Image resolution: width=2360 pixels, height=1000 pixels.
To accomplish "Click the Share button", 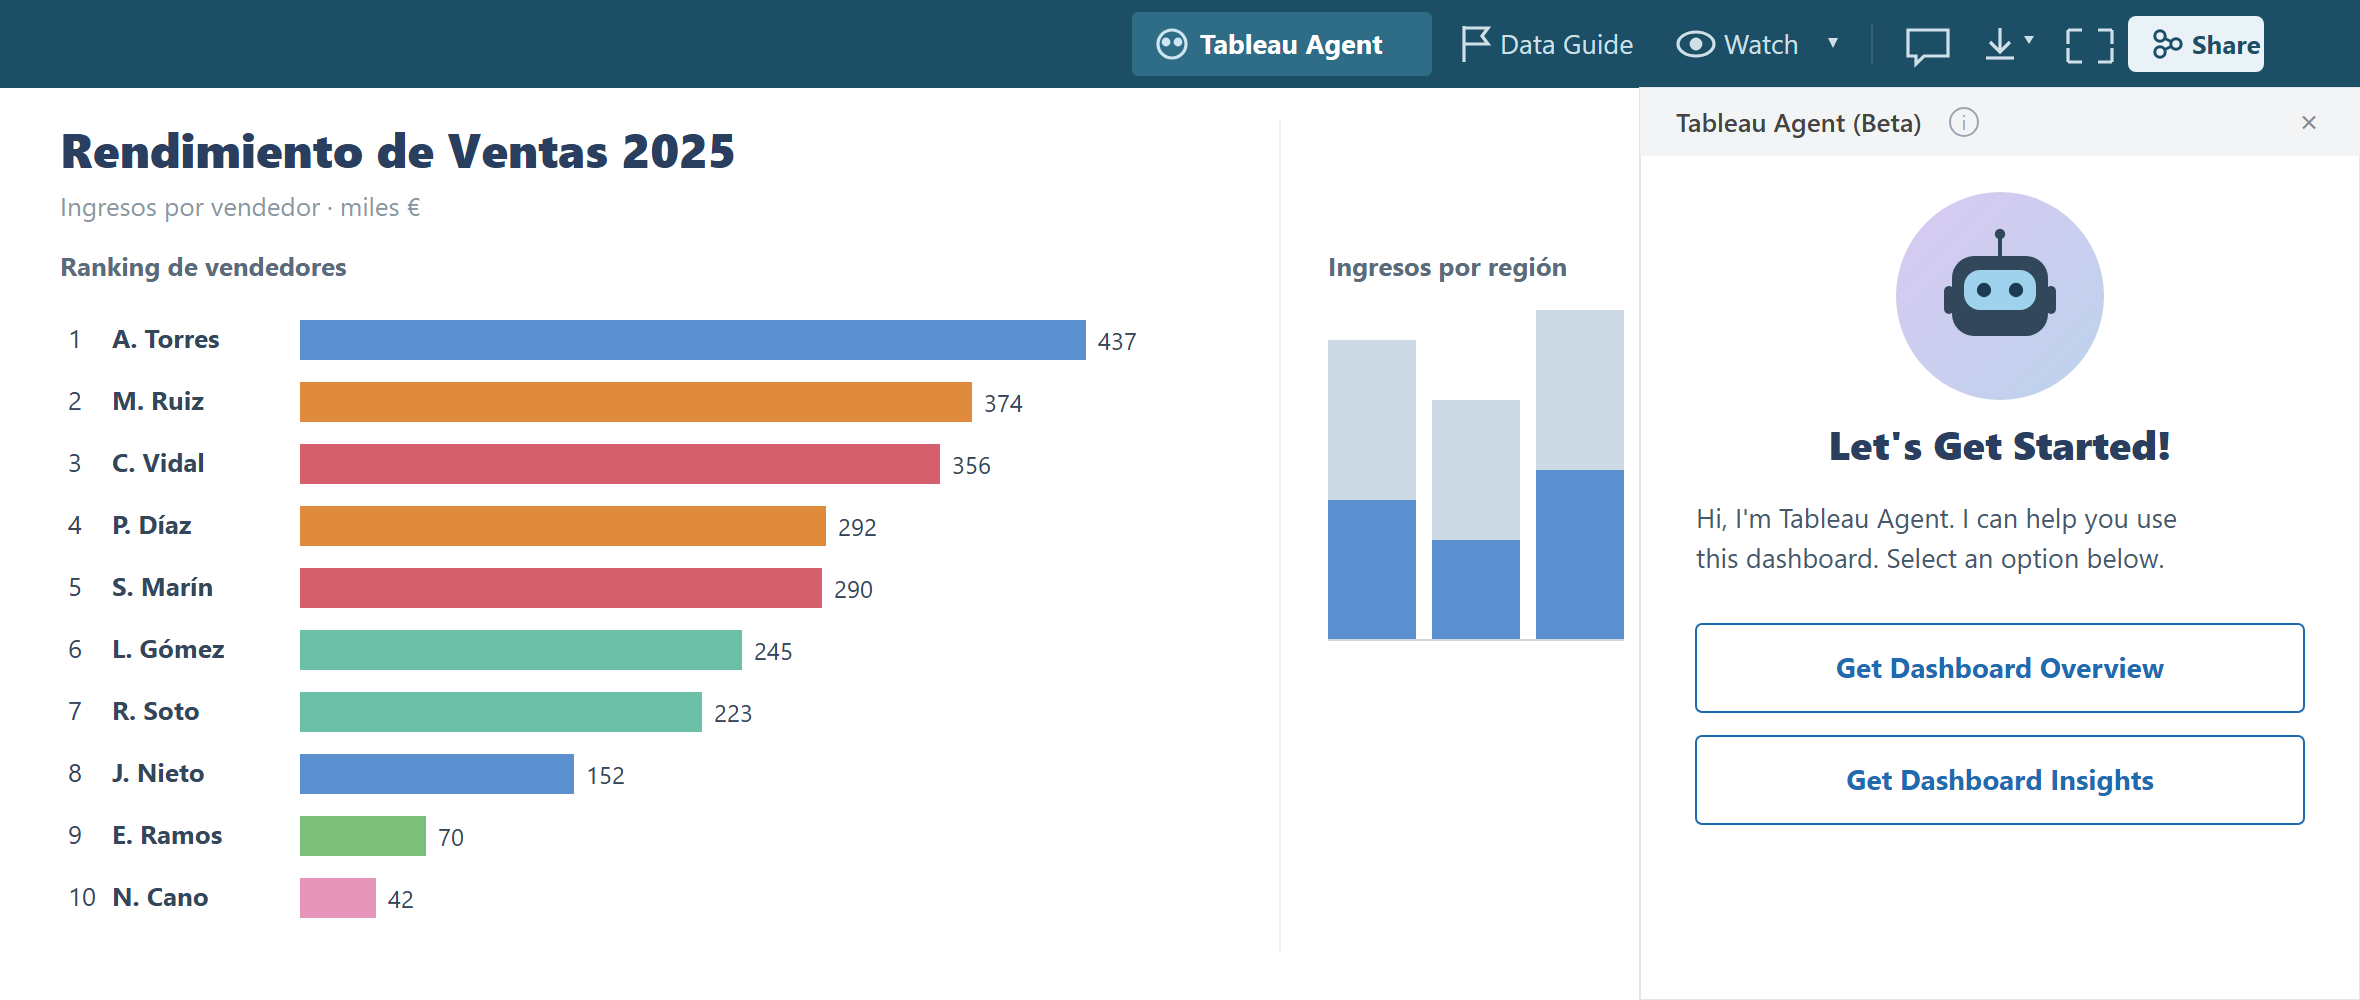I will coord(2196,44).
